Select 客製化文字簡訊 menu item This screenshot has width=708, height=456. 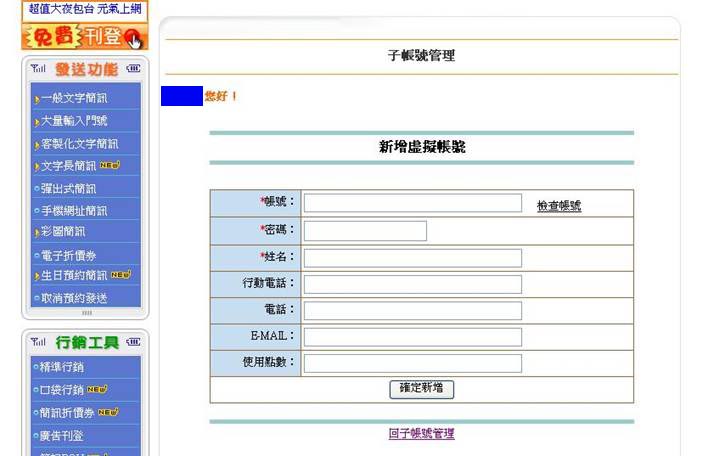(78, 144)
